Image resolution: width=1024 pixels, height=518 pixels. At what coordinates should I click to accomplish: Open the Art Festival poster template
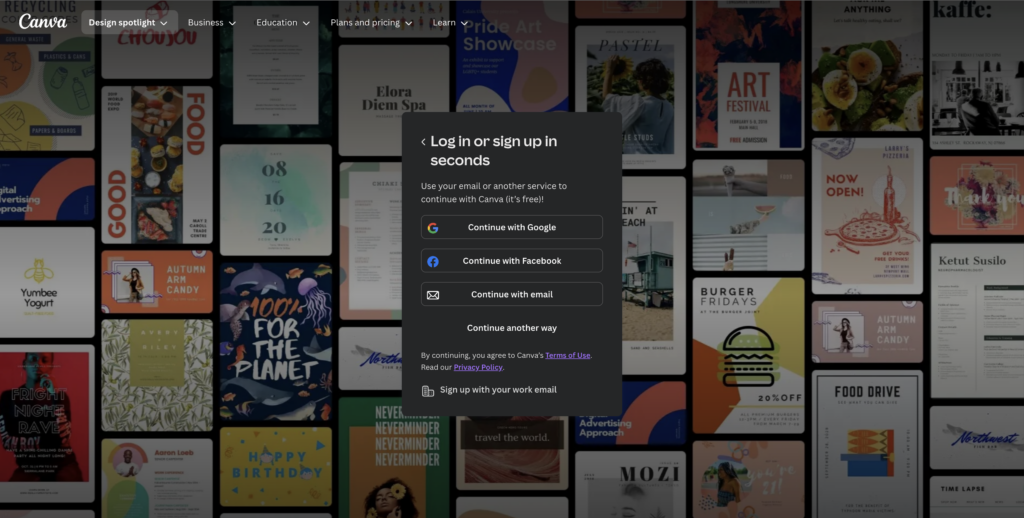click(x=748, y=75)
